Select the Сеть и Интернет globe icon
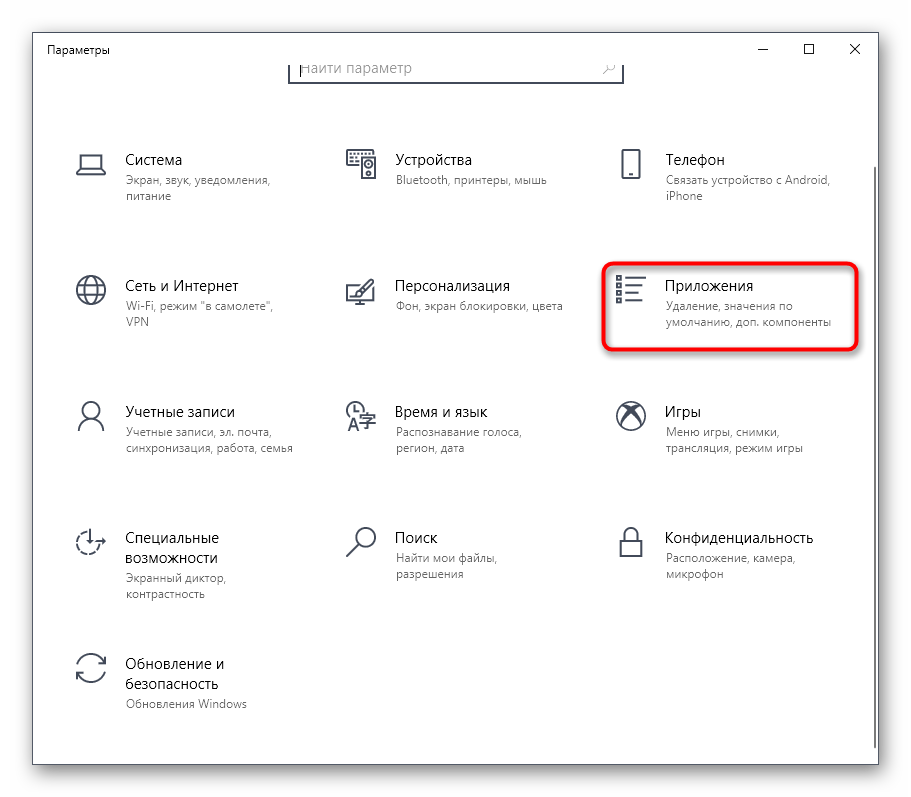Viewport: 911px width, 797px height. 91,290
